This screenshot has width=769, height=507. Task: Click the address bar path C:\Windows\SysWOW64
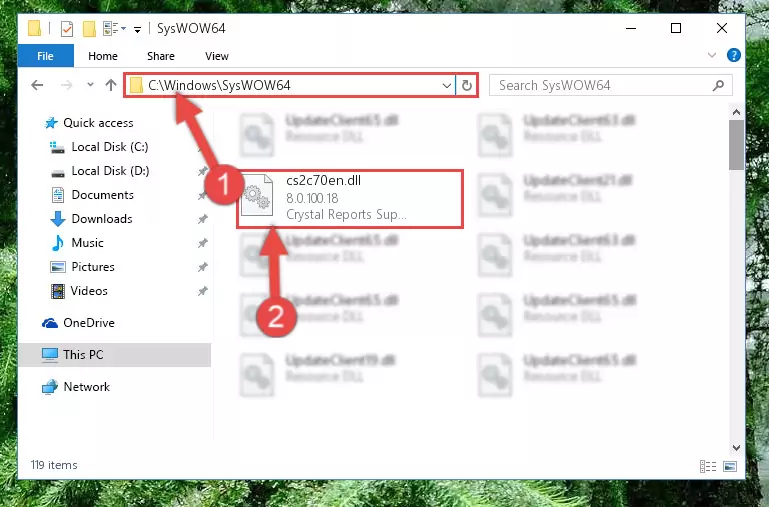(219, 85)
